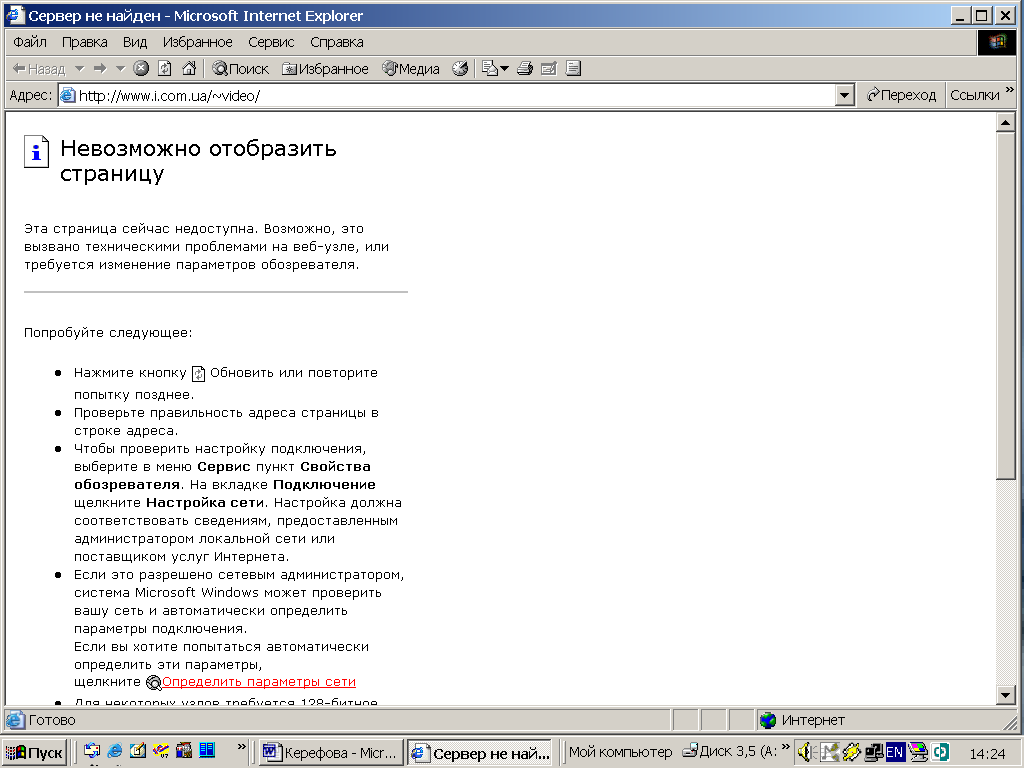Click inline Refresh icon before Обновить

[198, 374]
